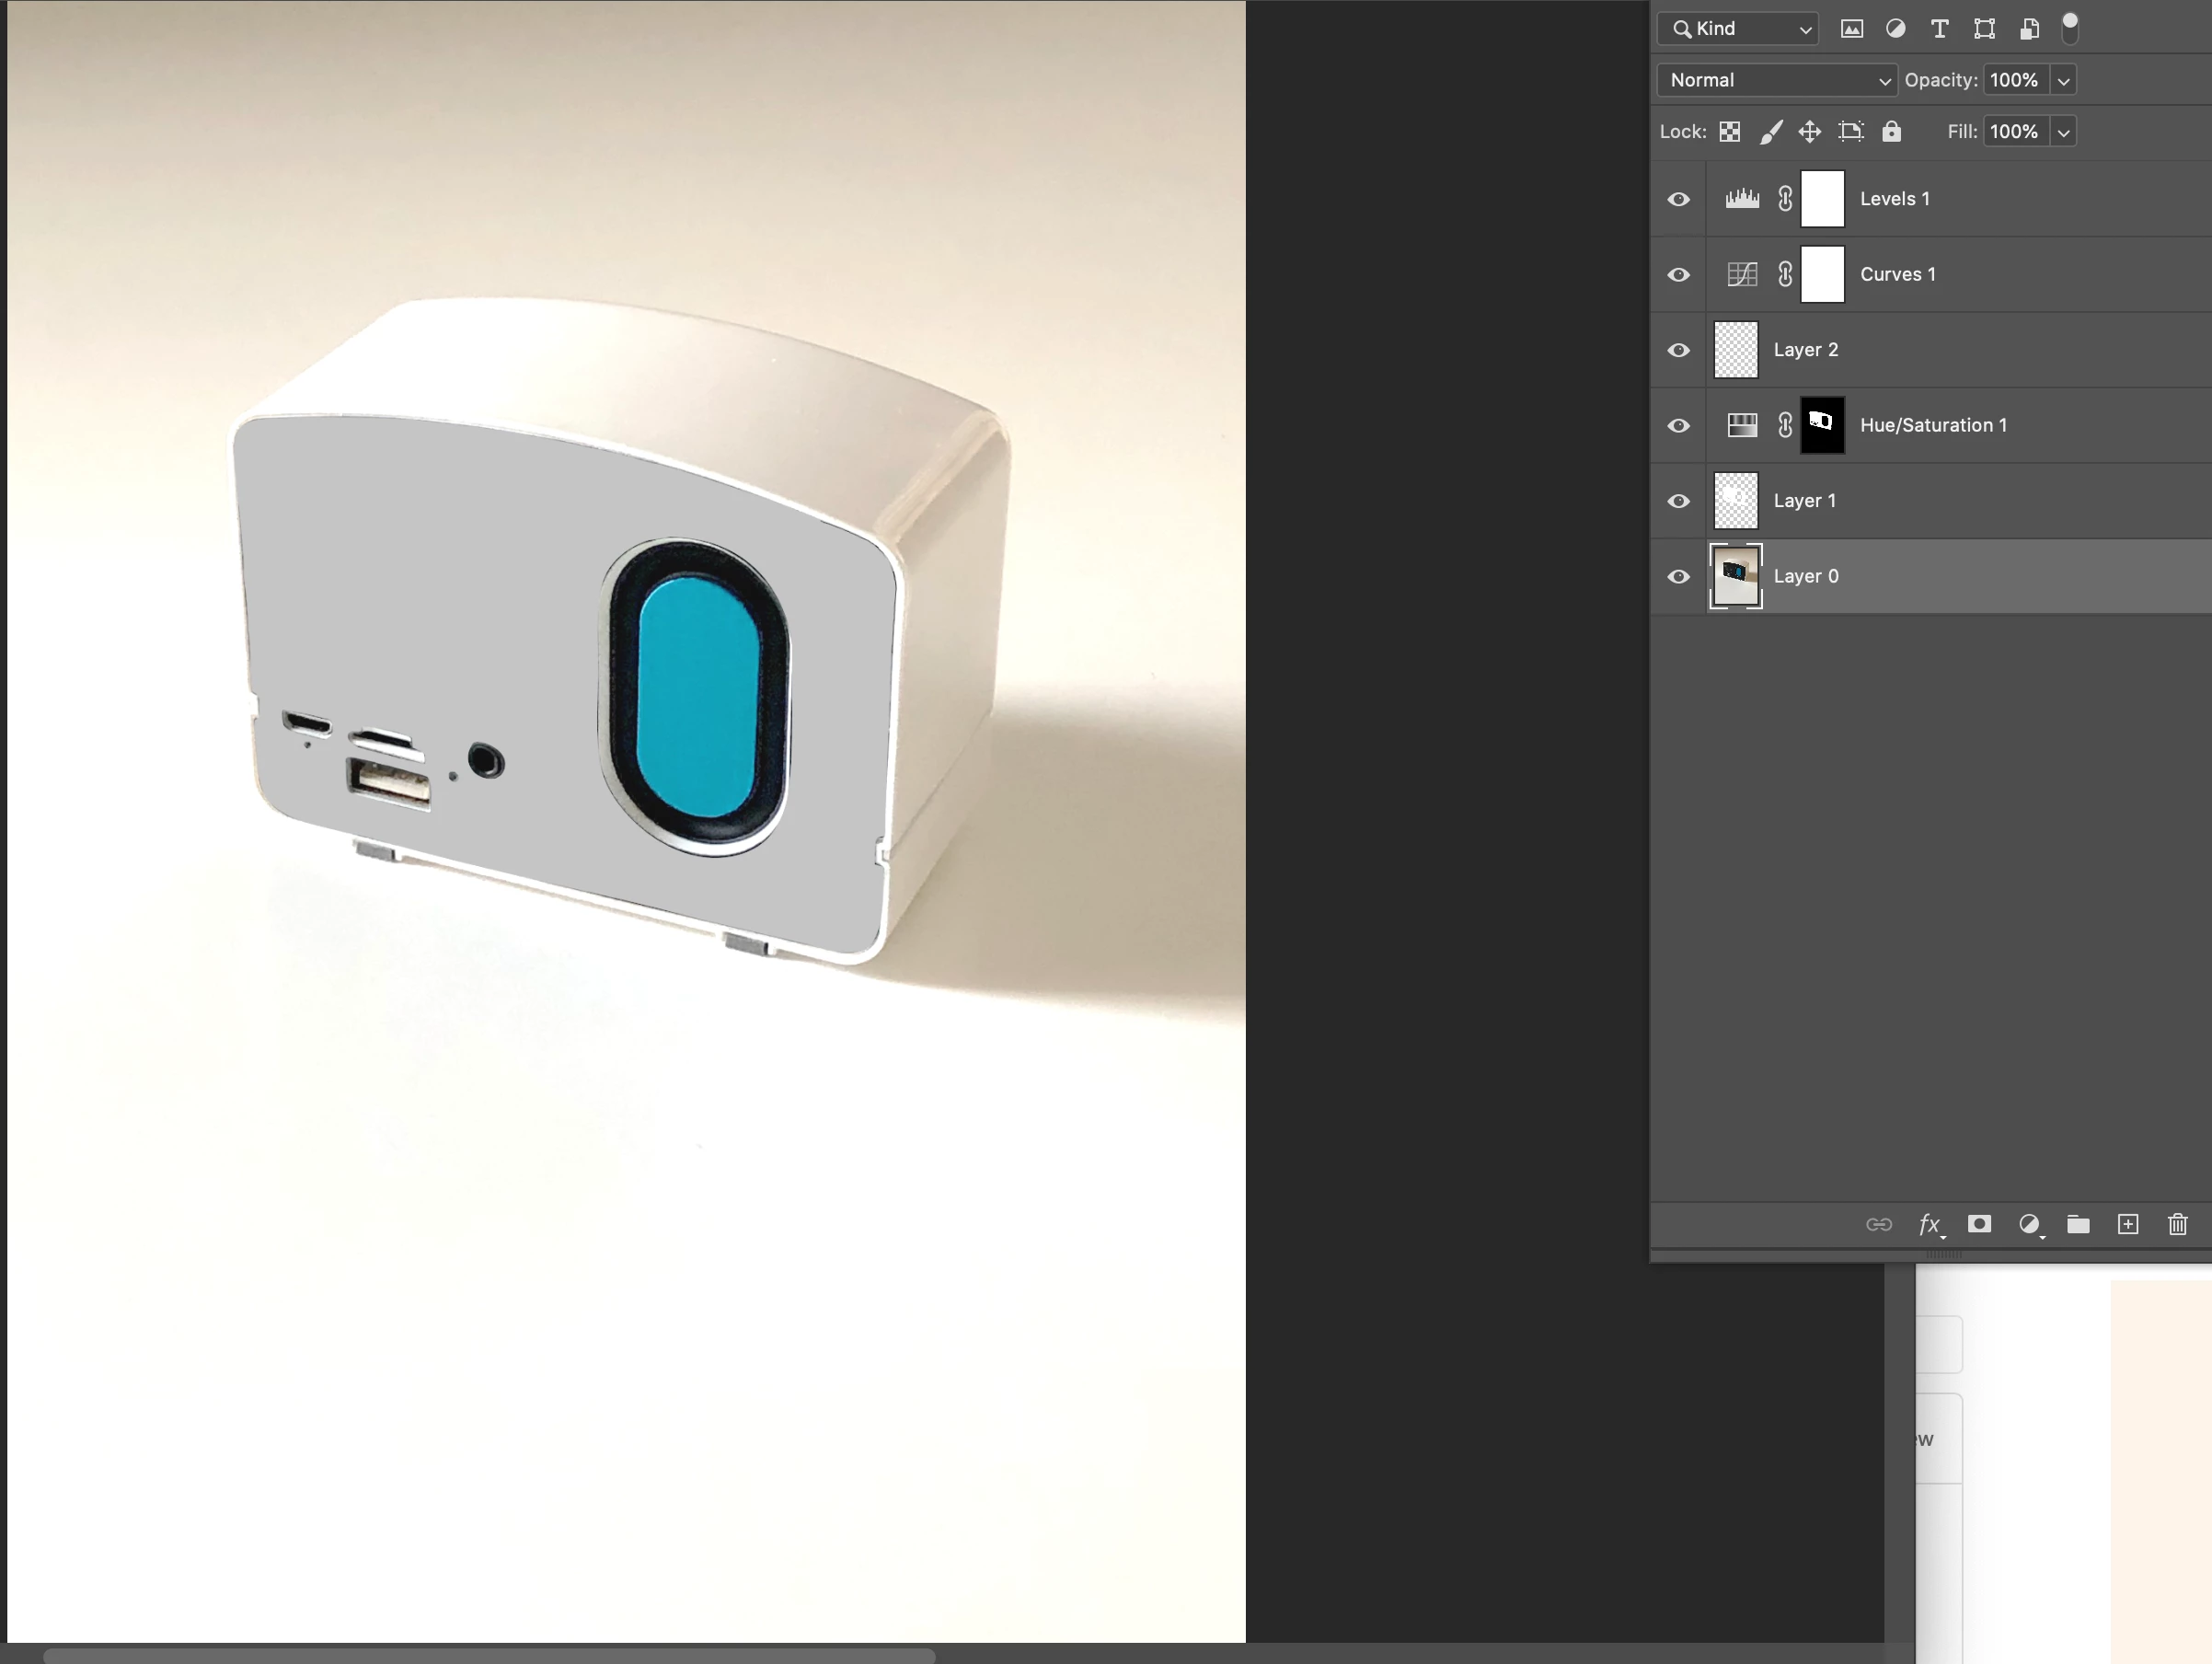Click lock transparent pixels icon
This screenshot has height=1664, width=2212.
[1730, 132]
